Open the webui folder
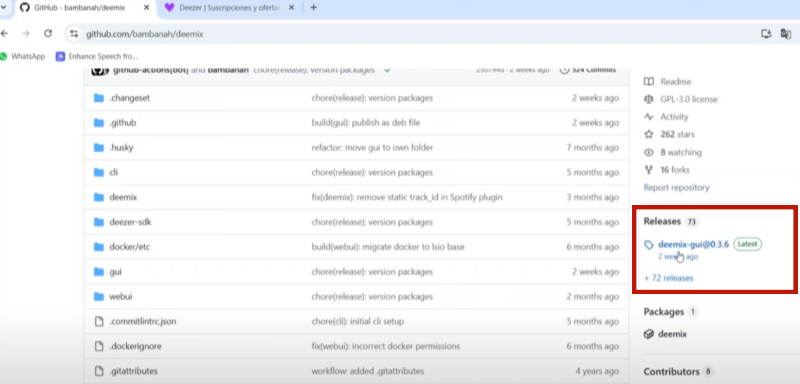800x384 pixels. 120,297
